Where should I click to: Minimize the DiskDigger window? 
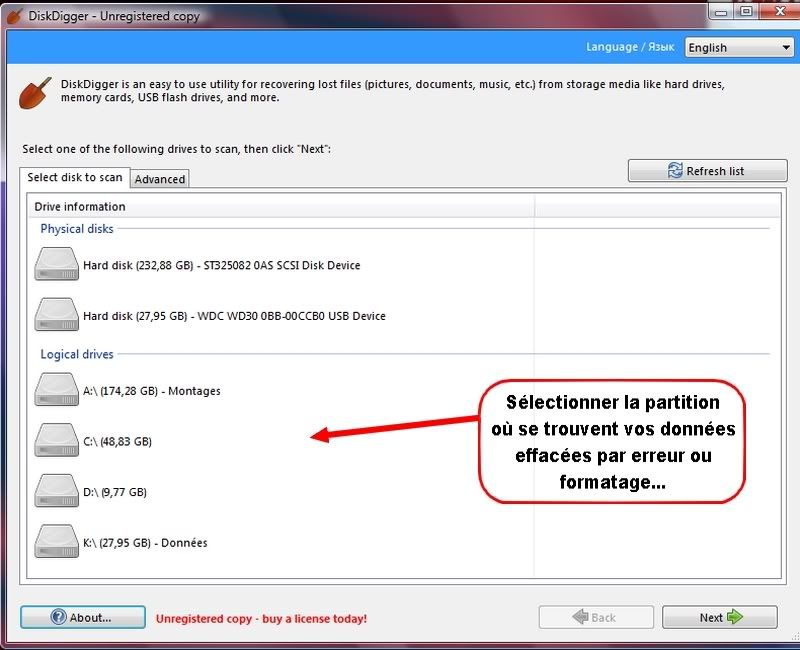click(x=721, y=12)
